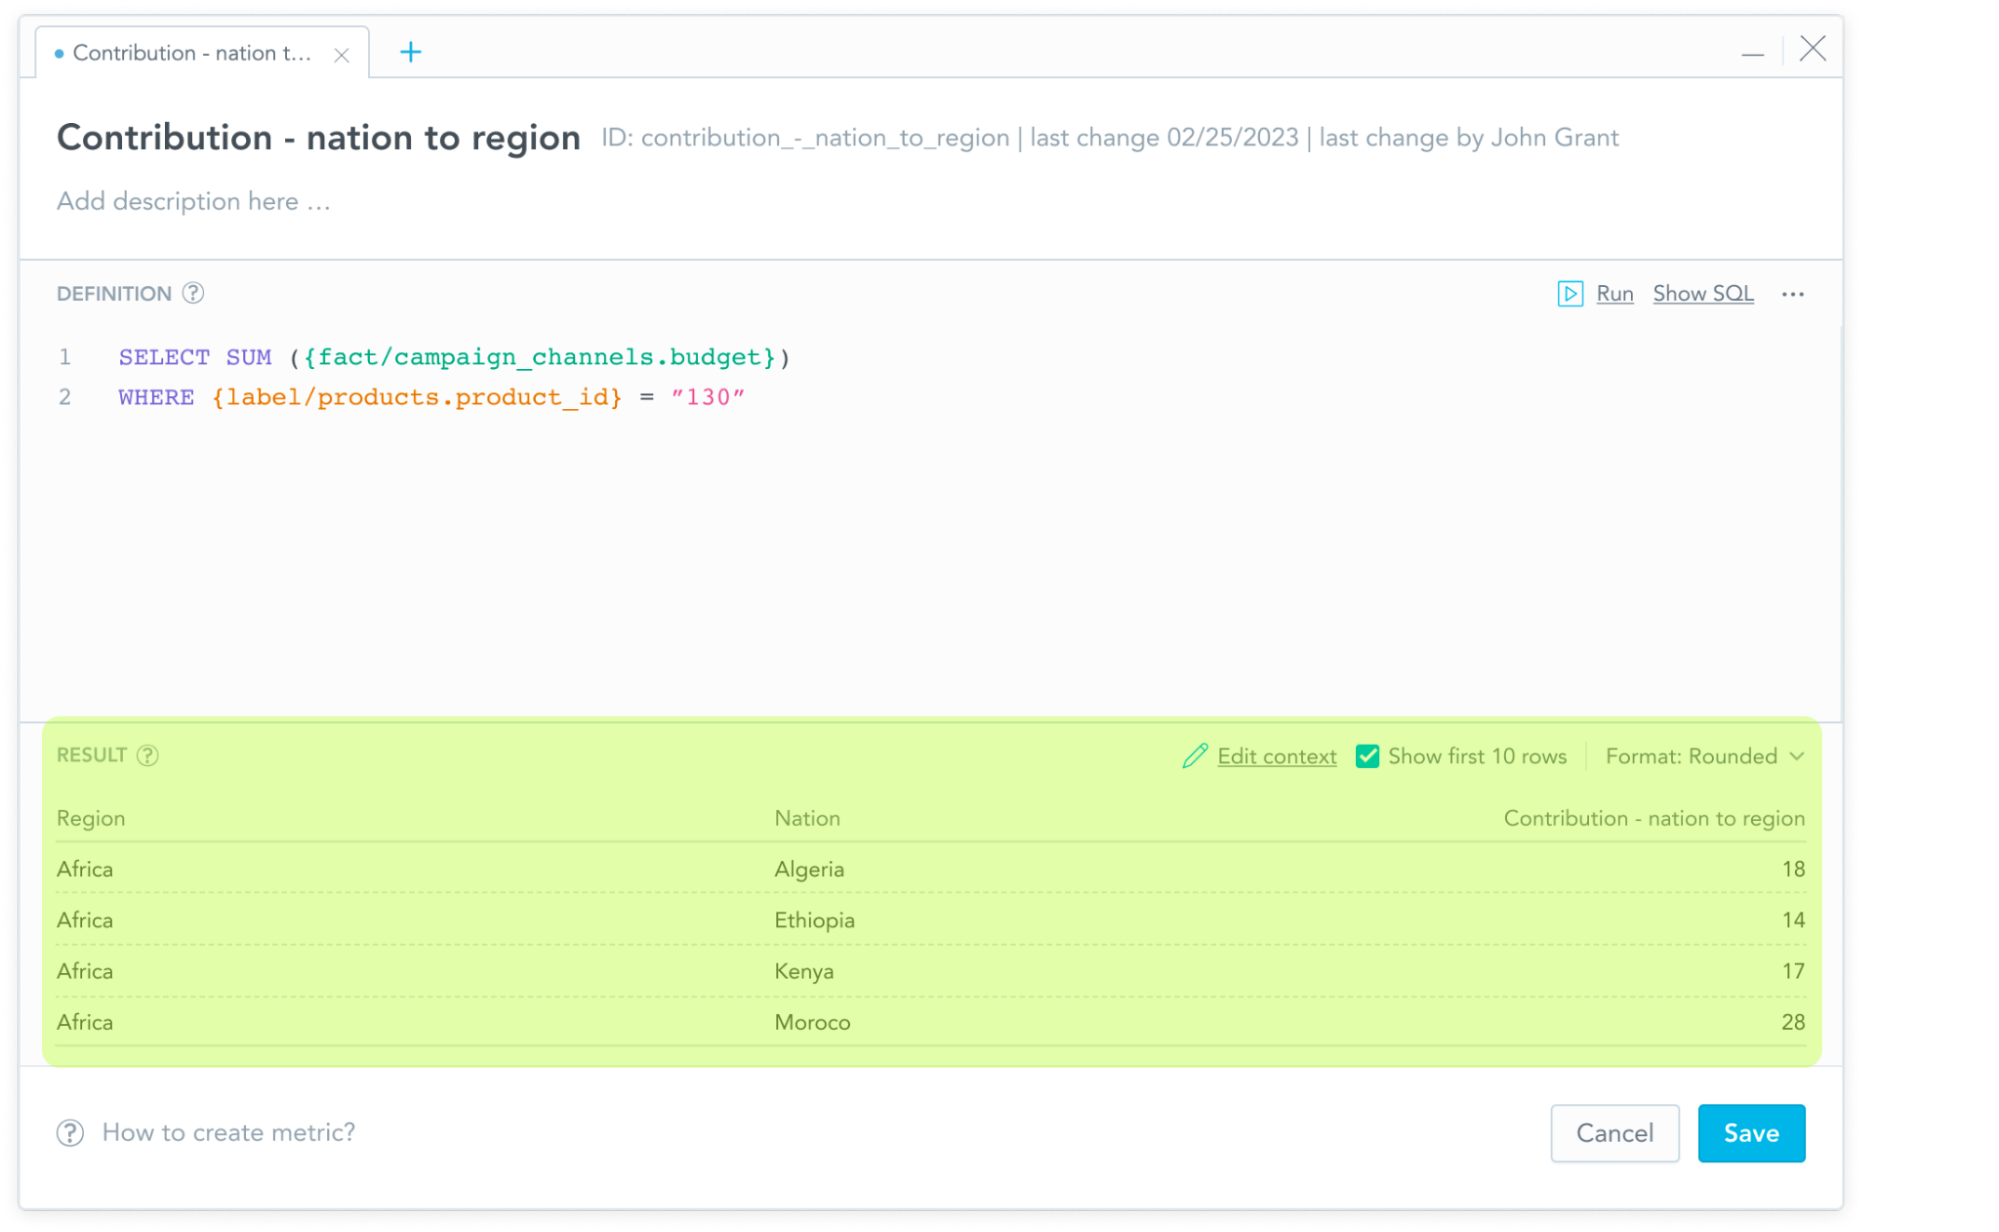Click the metric title Contribution - nation to region
This screenshot has height=1232, width=1999.
[x=318, y=137]
